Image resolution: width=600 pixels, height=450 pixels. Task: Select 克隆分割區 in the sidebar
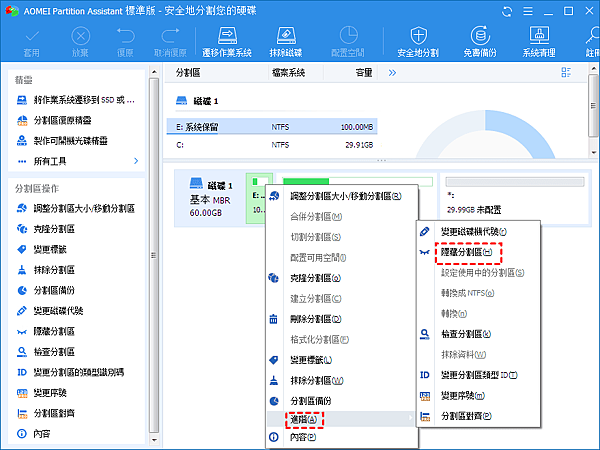pyautogui.click(x=46, y=229)
